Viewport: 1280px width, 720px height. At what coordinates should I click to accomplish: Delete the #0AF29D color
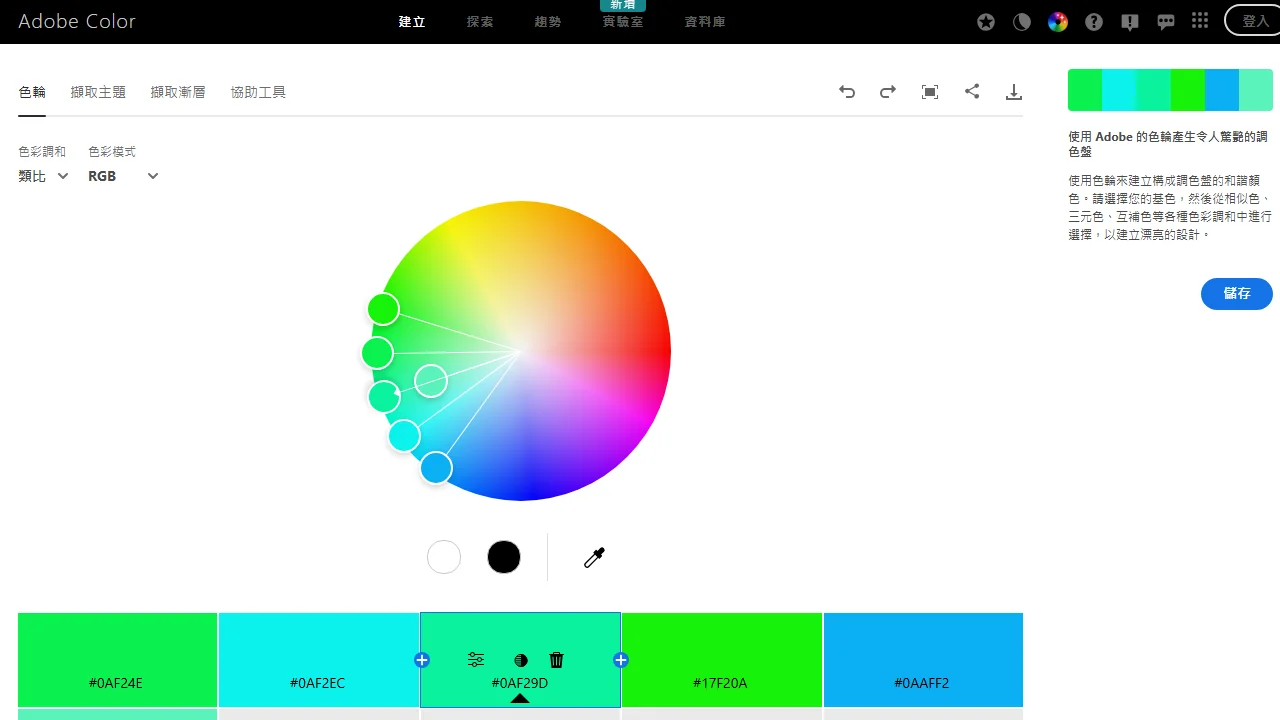(556, 660)
